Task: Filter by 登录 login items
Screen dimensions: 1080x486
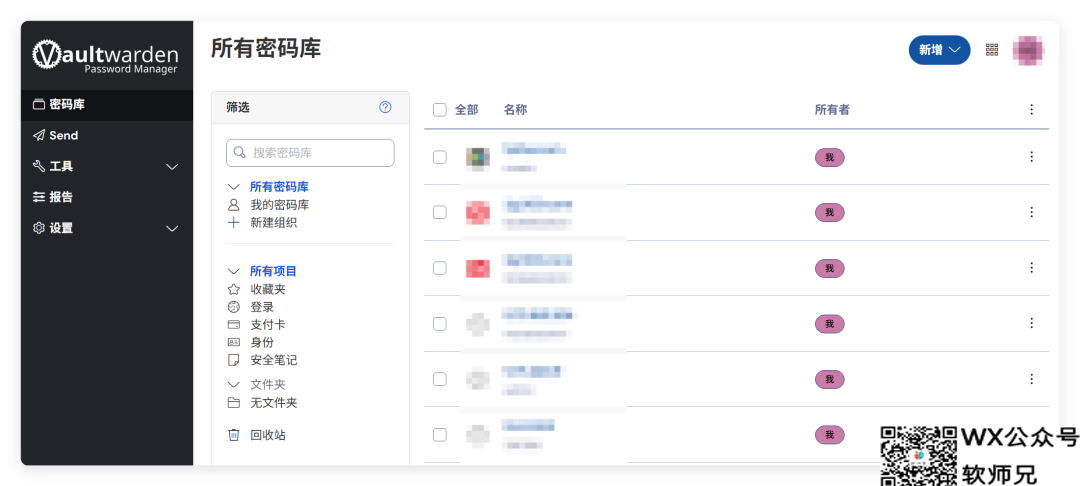Action: (262, 308)
